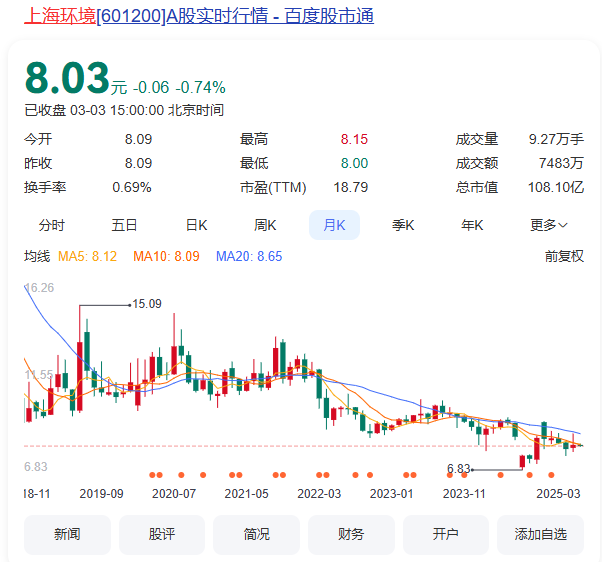Expand the 更多 dropdown
This screenshot has width=602, height=562.
pyautogui.click(x=549, y=225)
